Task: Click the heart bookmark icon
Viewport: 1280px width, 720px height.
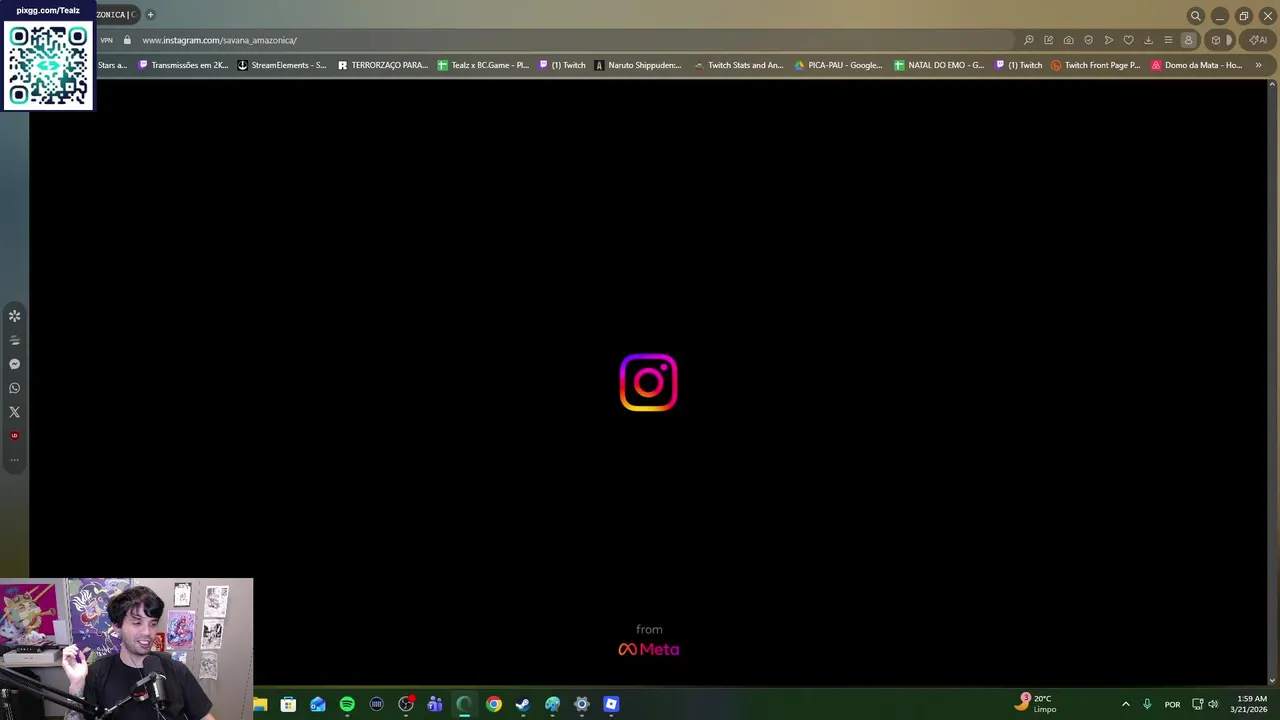Action: 1128,40
